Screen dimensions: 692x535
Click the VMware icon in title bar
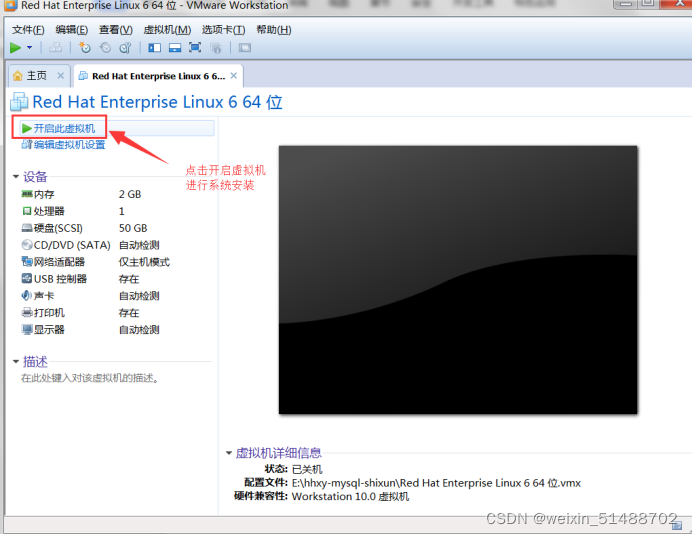point(10,5)
